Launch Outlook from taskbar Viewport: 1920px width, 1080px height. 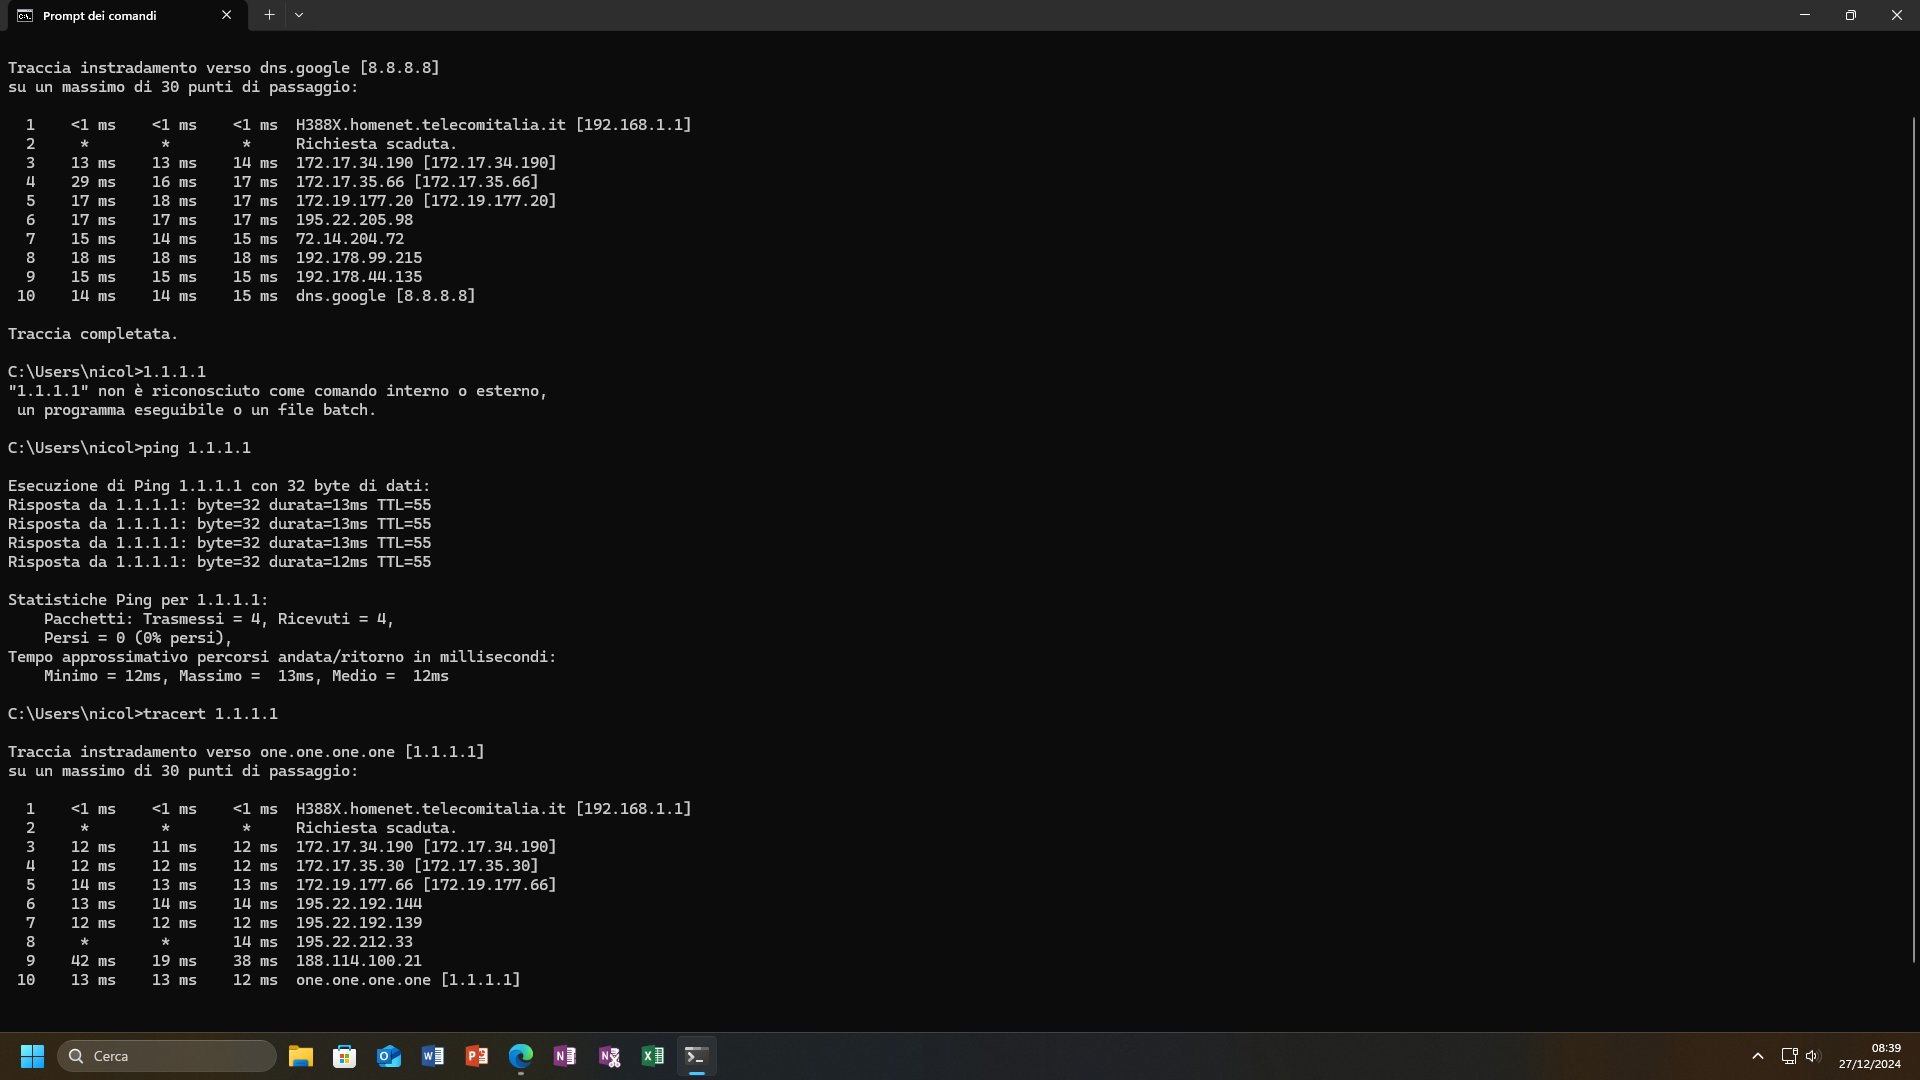[389, 1056]
